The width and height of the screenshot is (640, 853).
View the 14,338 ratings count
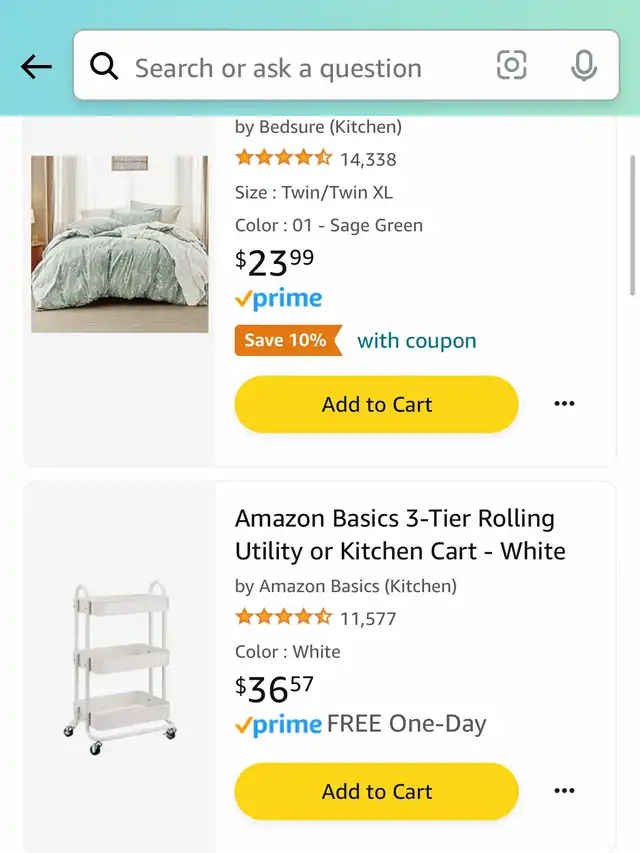coord(368,159)
